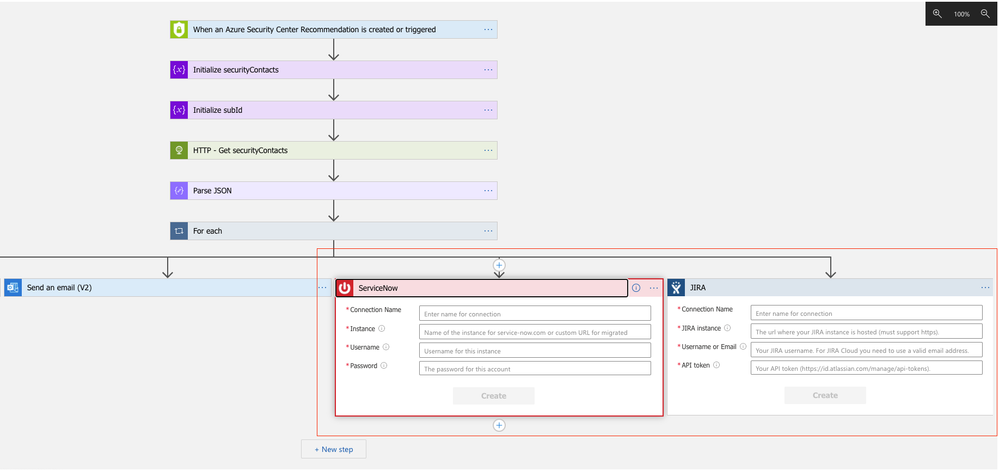The width and height of the screenshot is (999, 470).
Task: Click the JIRA Username or Email field
Action: (866, 350)
